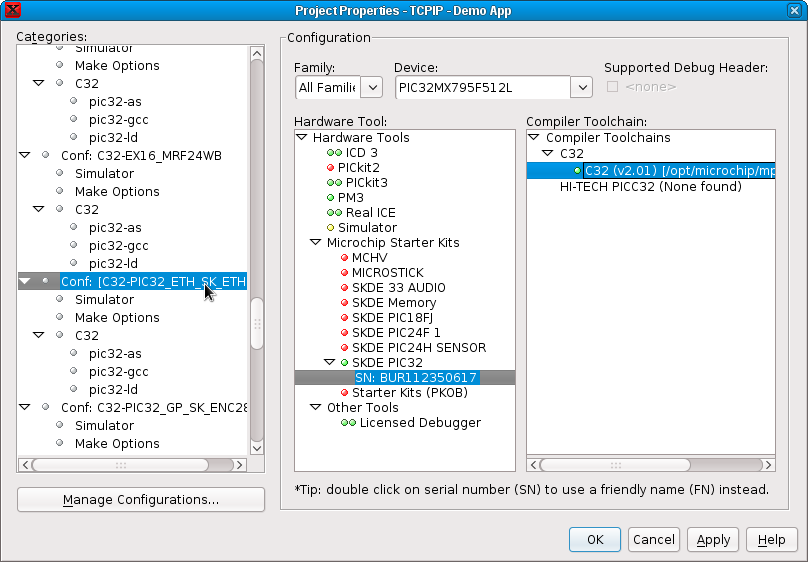Click the red dot beside Starter Kits (PKOB)
808x562 pixels.
point(345,393)
